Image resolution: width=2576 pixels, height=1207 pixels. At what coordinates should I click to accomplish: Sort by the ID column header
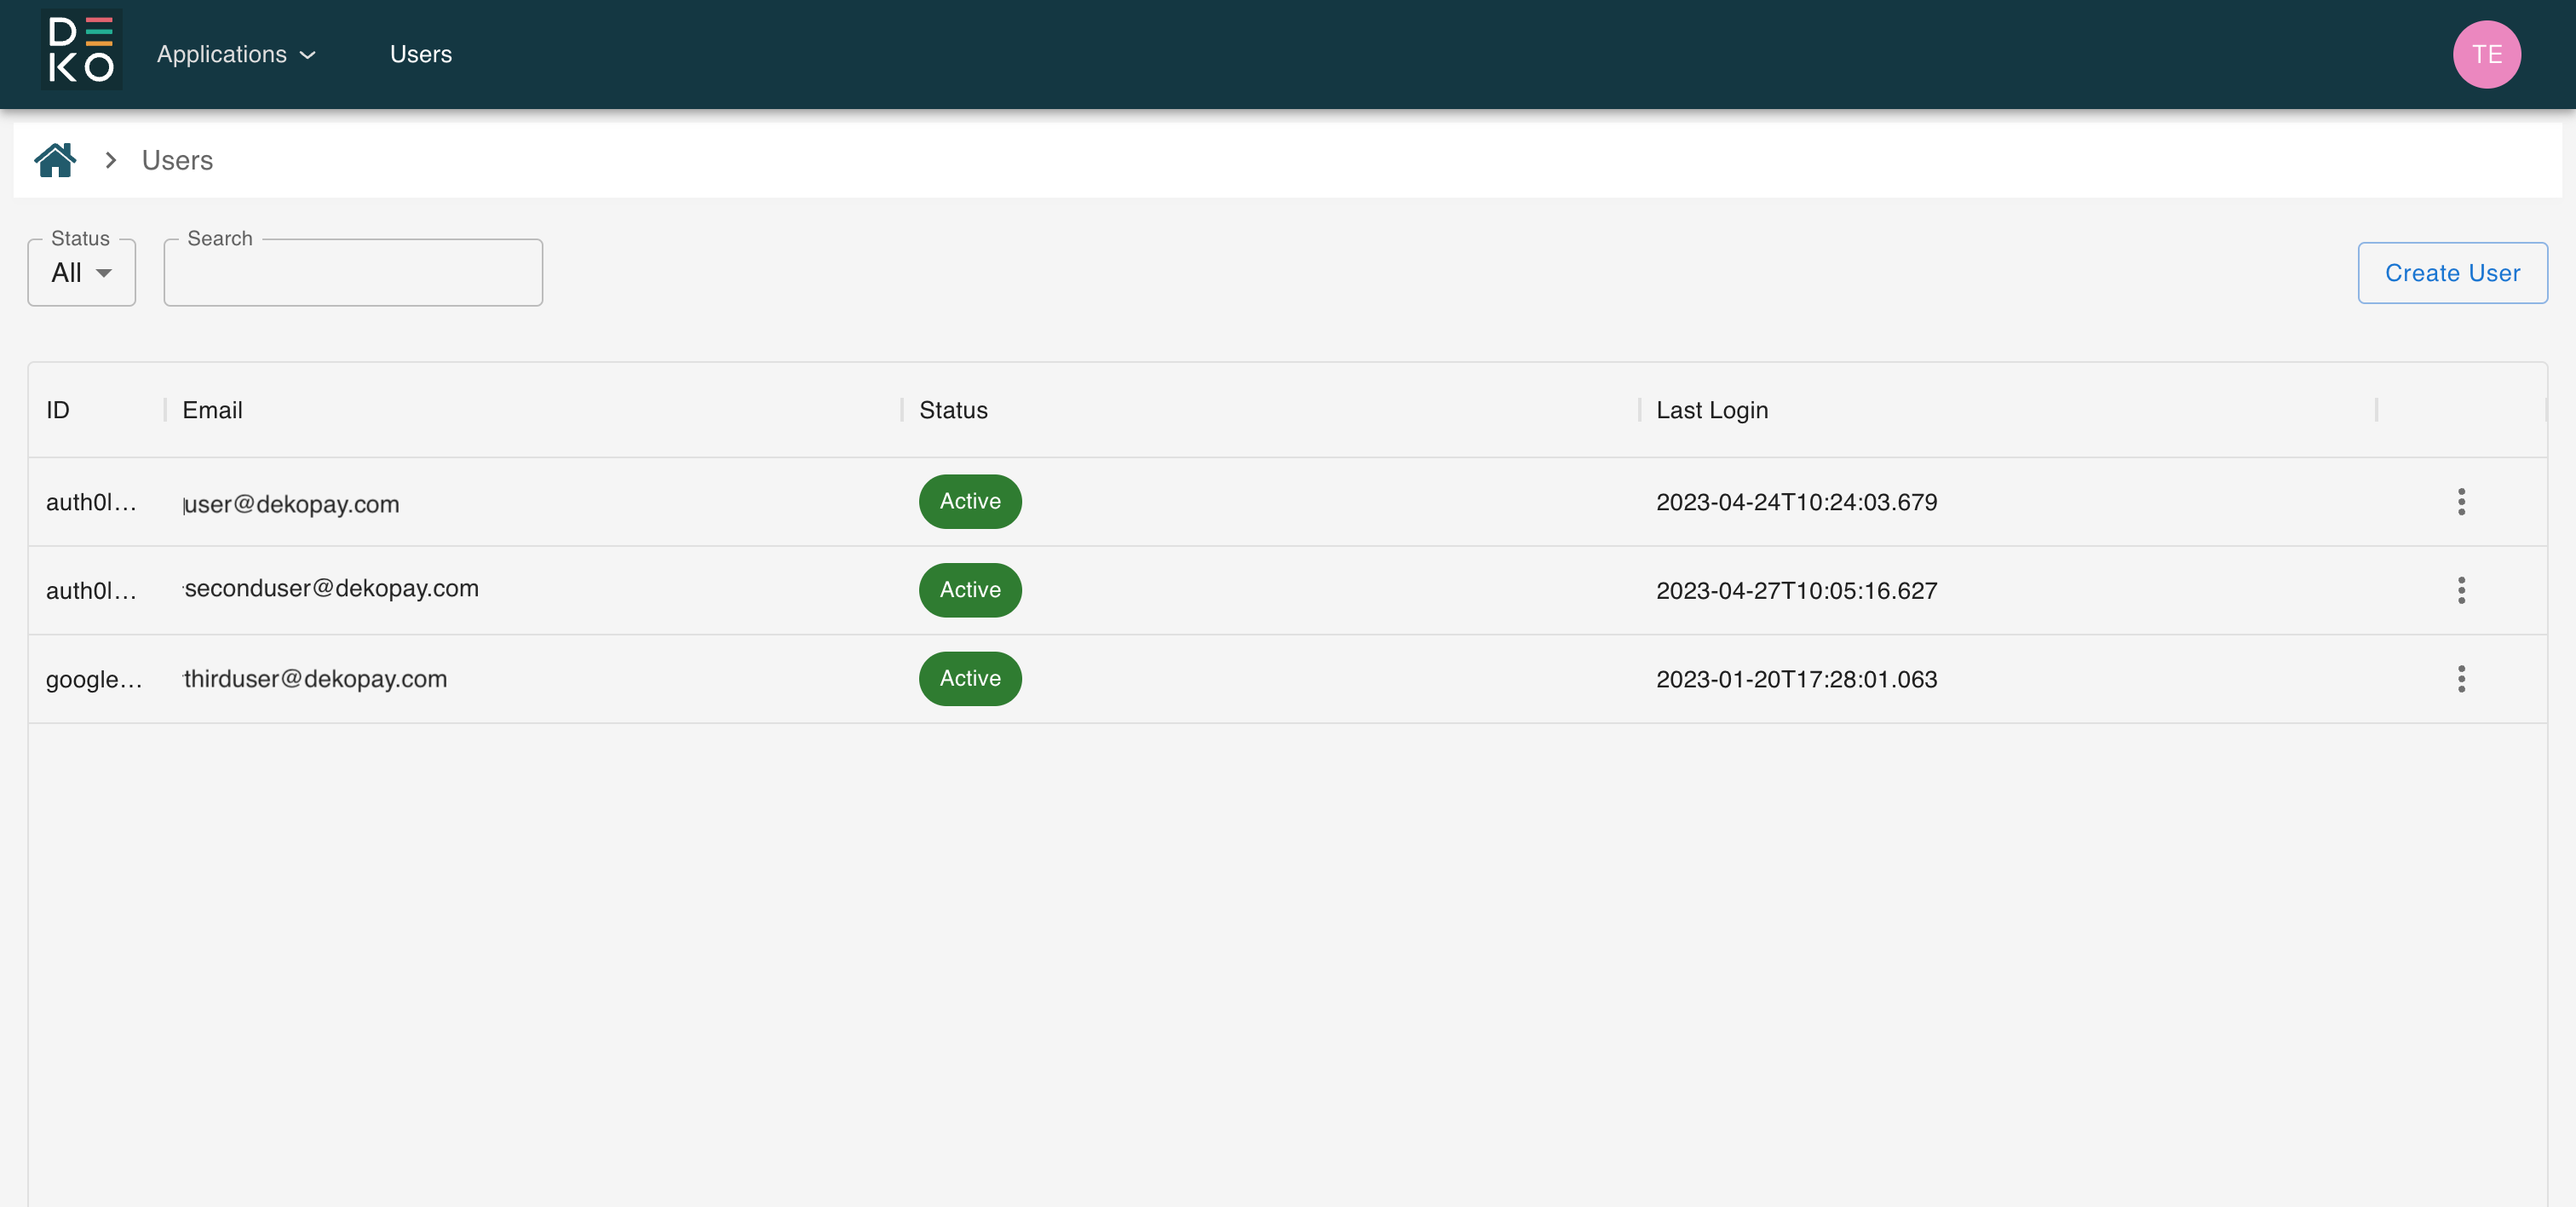pos(58,410)
